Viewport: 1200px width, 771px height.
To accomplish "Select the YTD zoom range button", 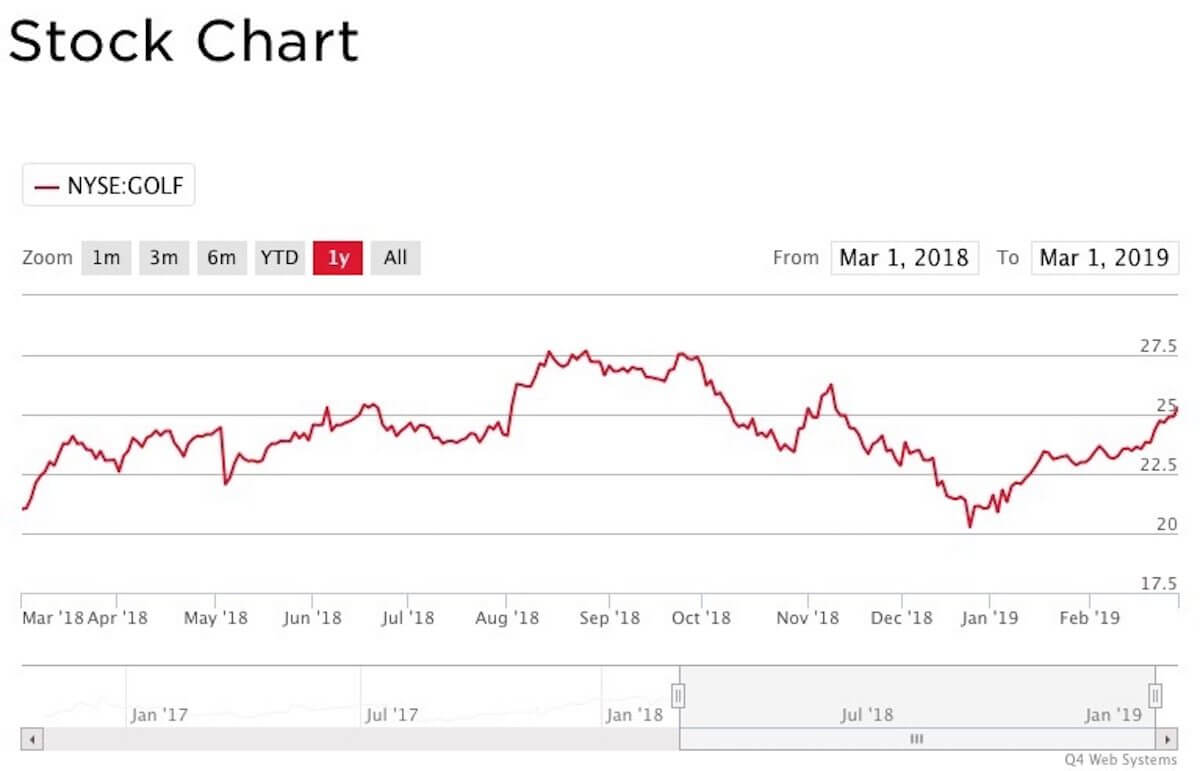I will point(280,257).
